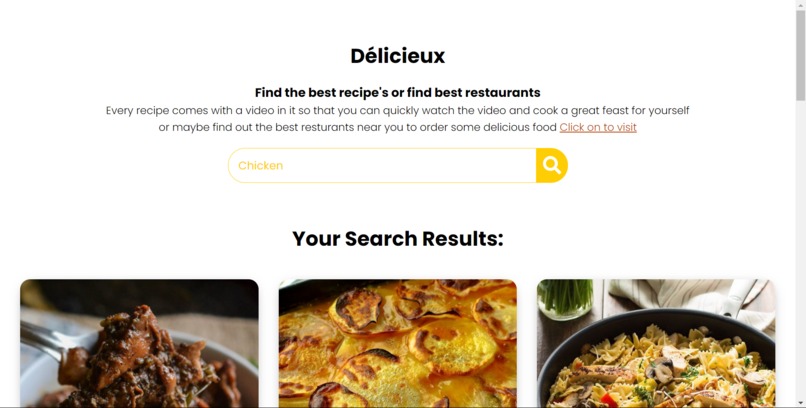Click the 'Every recipe comes with a video' line
Image resolution: width=806 pixels, height=408 pixels.
pyautogui.click(x=397, y=110)
